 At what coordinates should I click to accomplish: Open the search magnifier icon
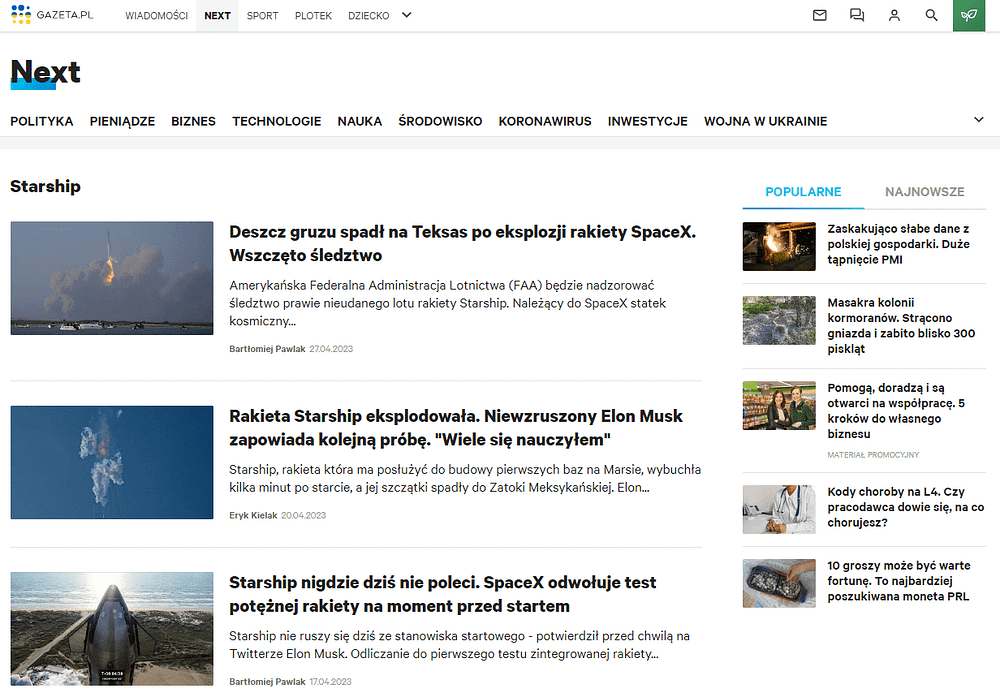(931, 15)
